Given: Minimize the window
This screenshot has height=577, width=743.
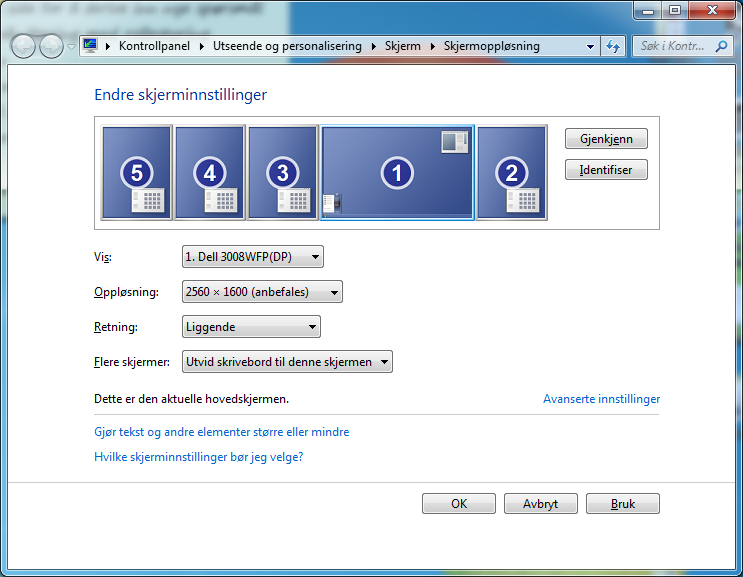Looking at the screenshot, I should click(x=648, y=10).
